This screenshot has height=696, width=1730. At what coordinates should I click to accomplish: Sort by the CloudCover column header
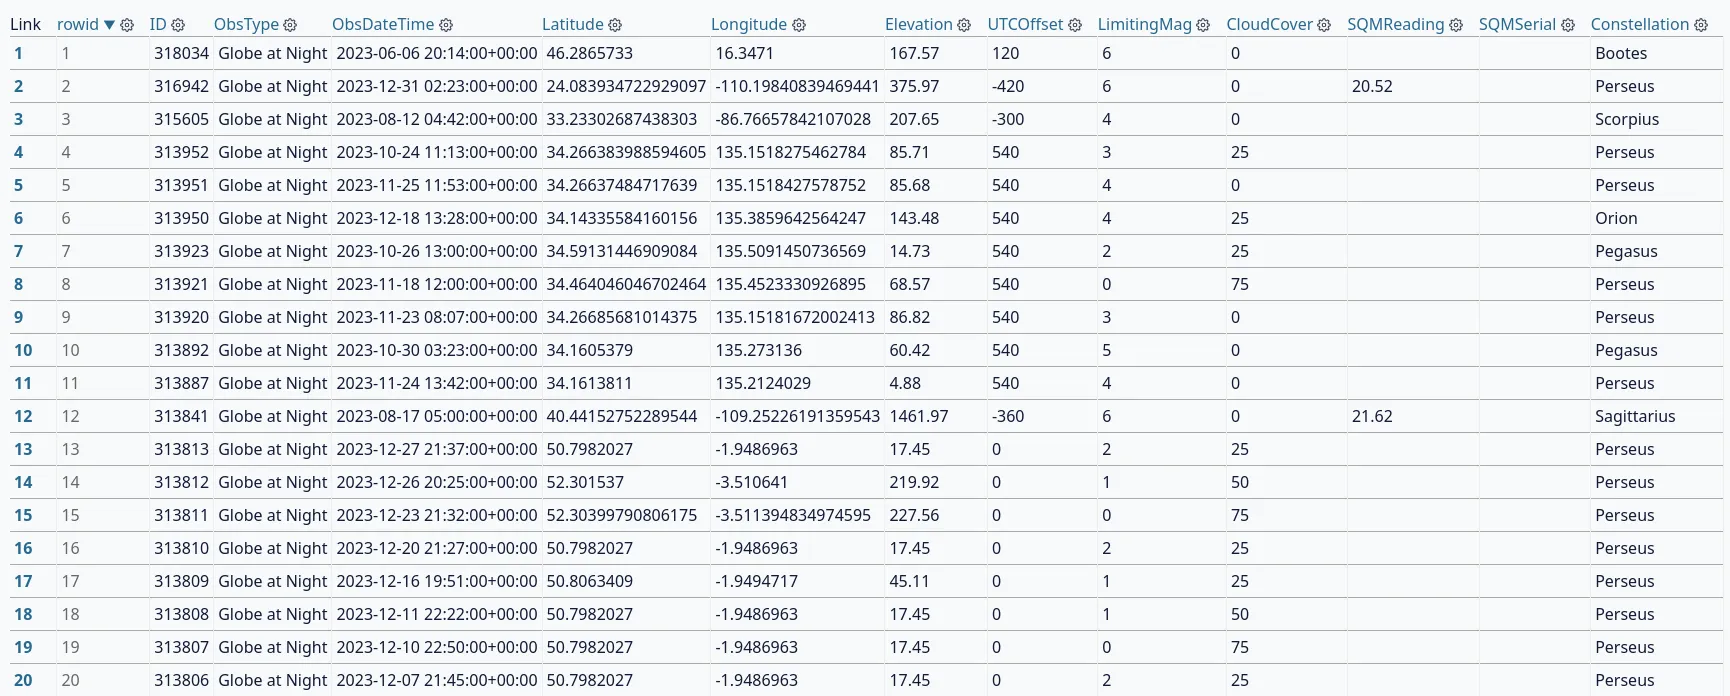click(x=1270, y=24)
